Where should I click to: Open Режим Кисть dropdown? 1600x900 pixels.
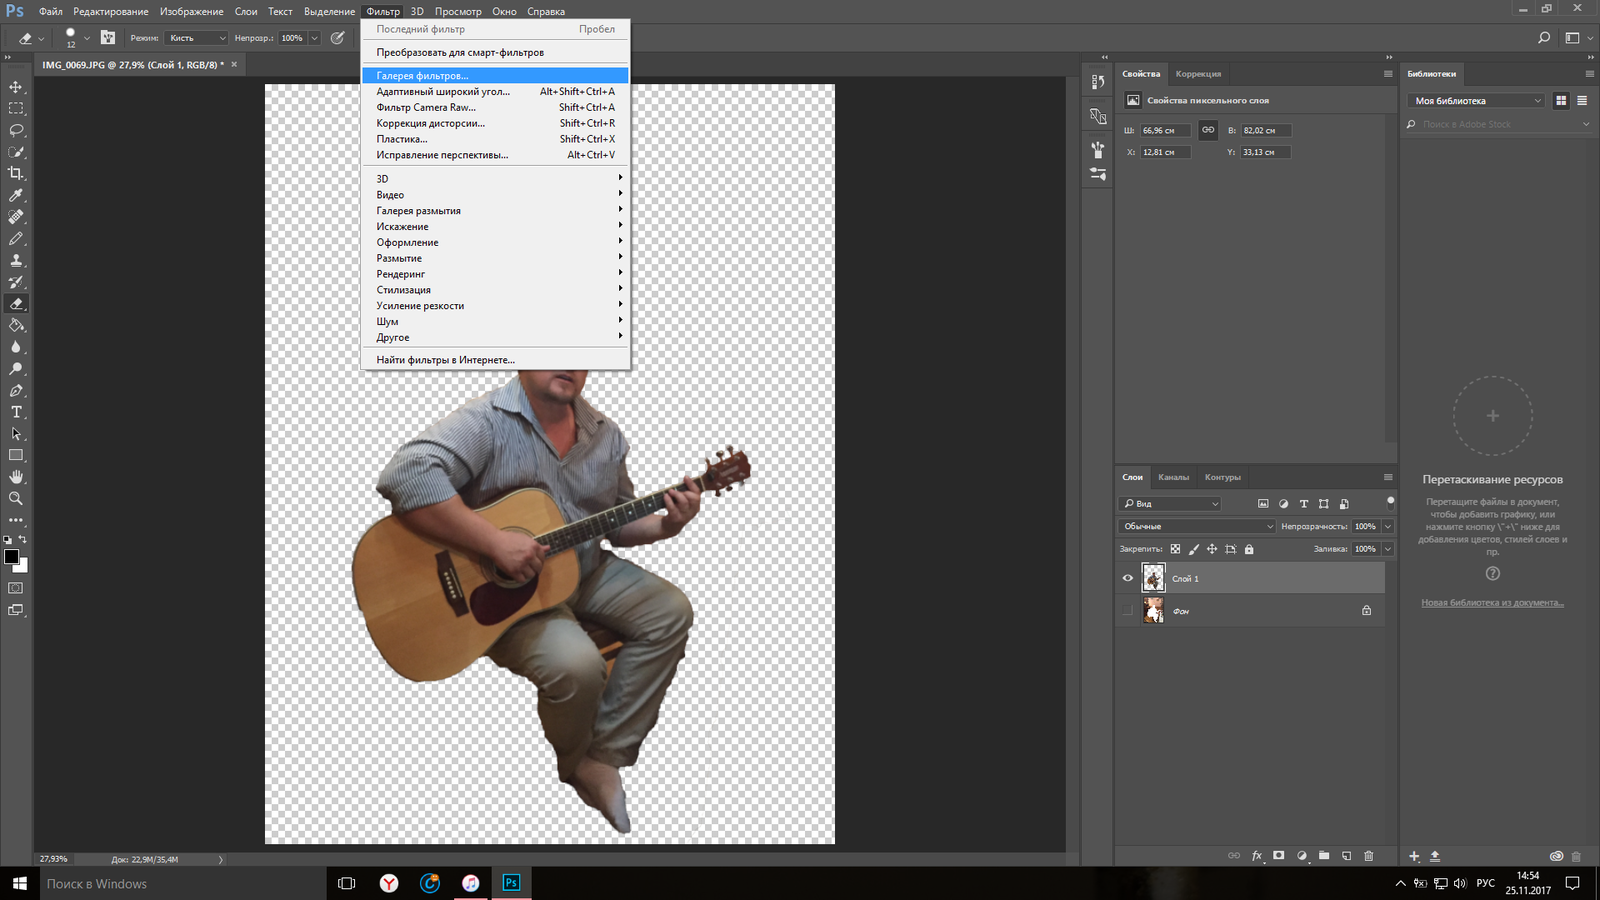click(197, 38)
